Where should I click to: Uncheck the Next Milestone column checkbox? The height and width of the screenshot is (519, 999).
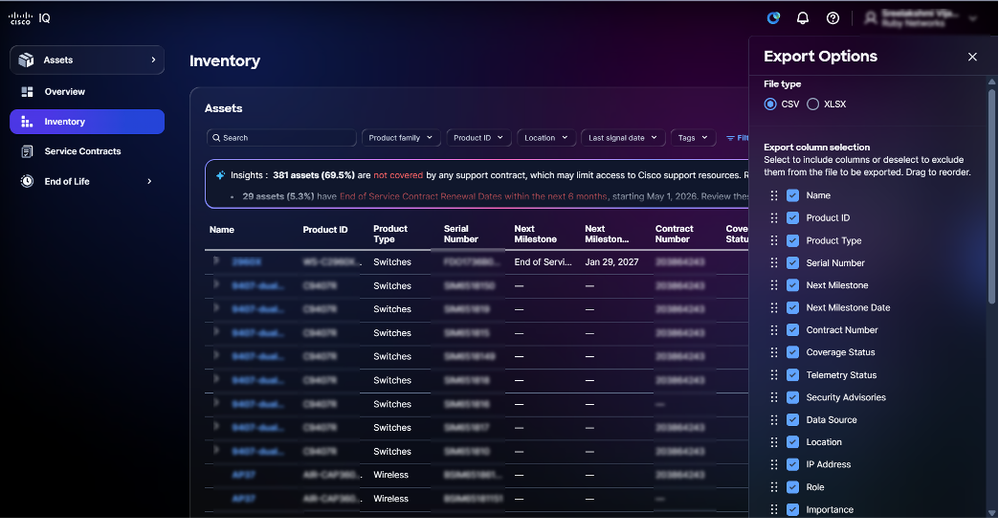point(793,285)
